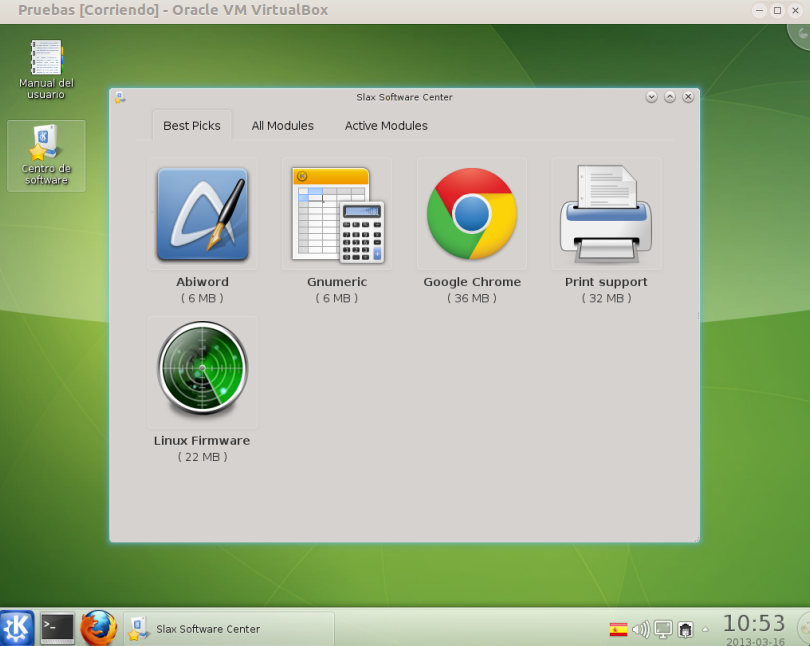Expand hidden system tray icons arrow
810x646 pixels.
point(705,630)
